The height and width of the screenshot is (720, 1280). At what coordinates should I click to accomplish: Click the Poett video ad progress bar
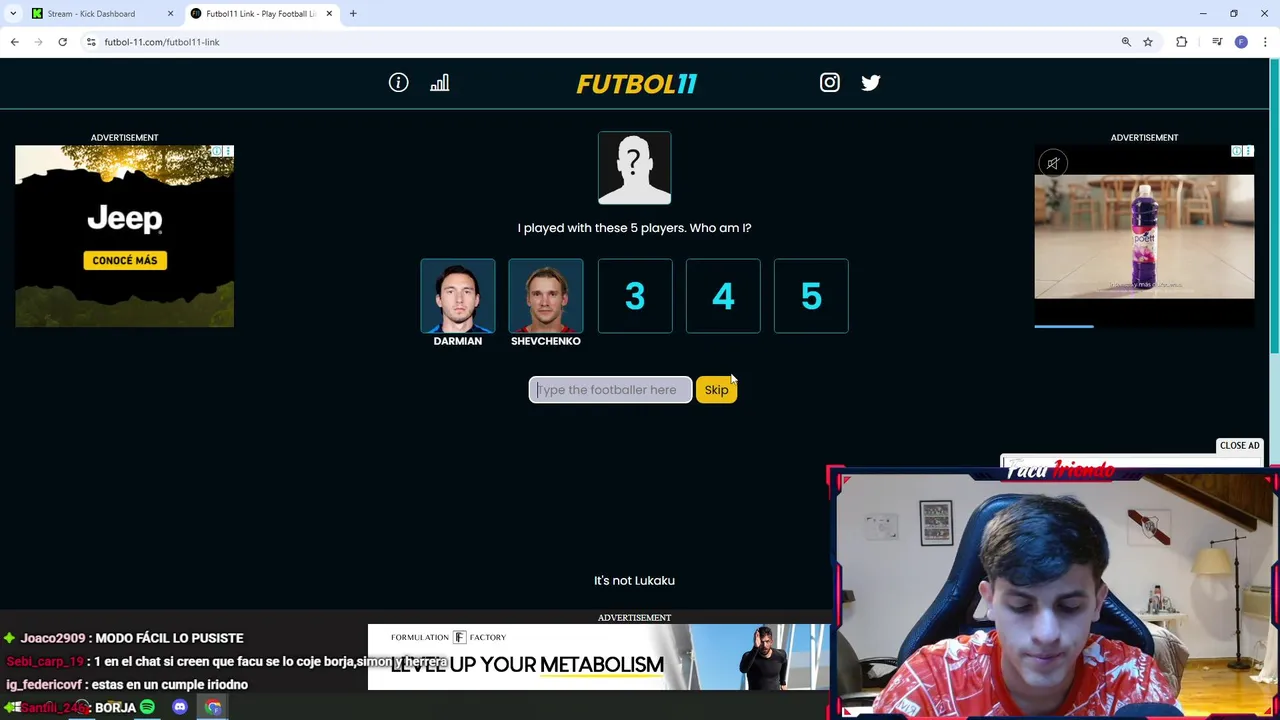tap(1144, 326)
